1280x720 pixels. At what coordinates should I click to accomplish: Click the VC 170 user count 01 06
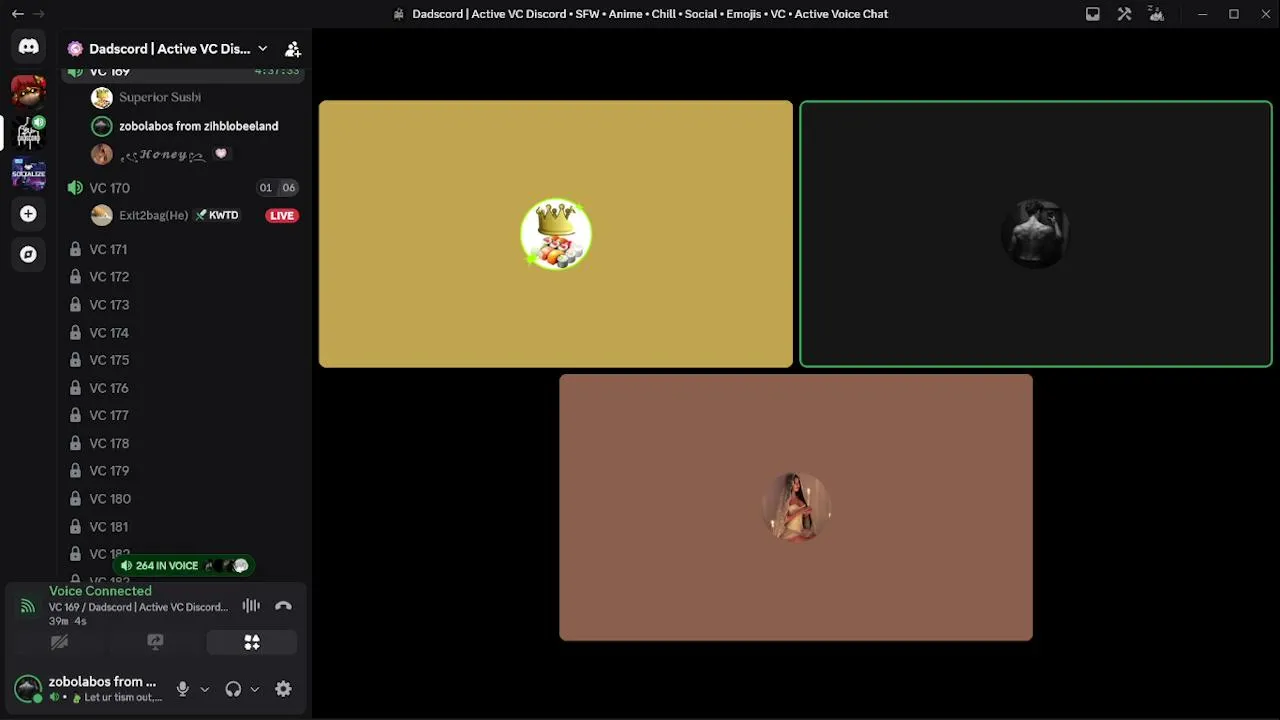click(x=277, y=188)
